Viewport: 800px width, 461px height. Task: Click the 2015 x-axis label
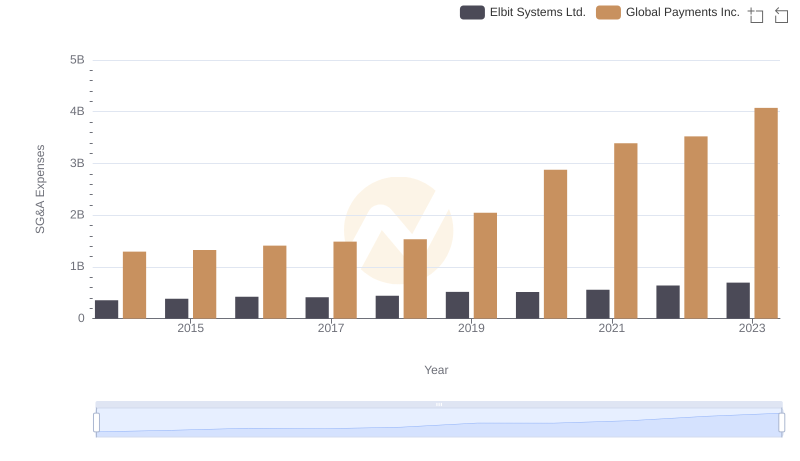coord(190,328)
